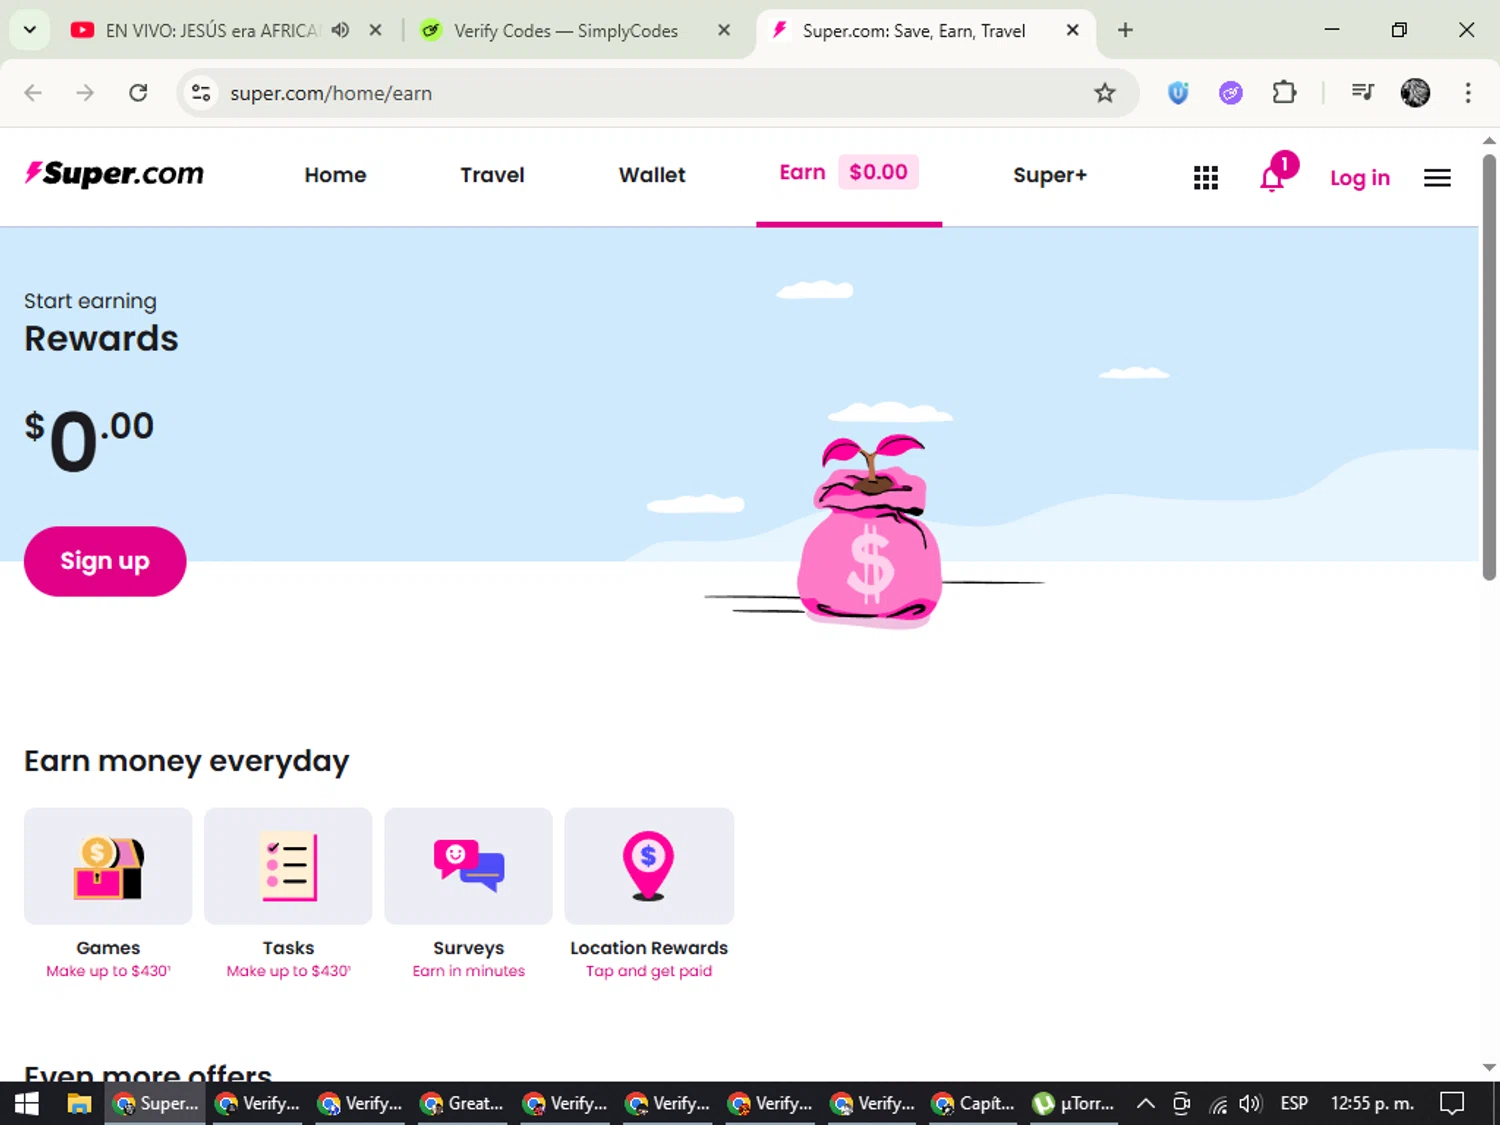Open the Capit... taskbar item

(x=972, y=1103)
